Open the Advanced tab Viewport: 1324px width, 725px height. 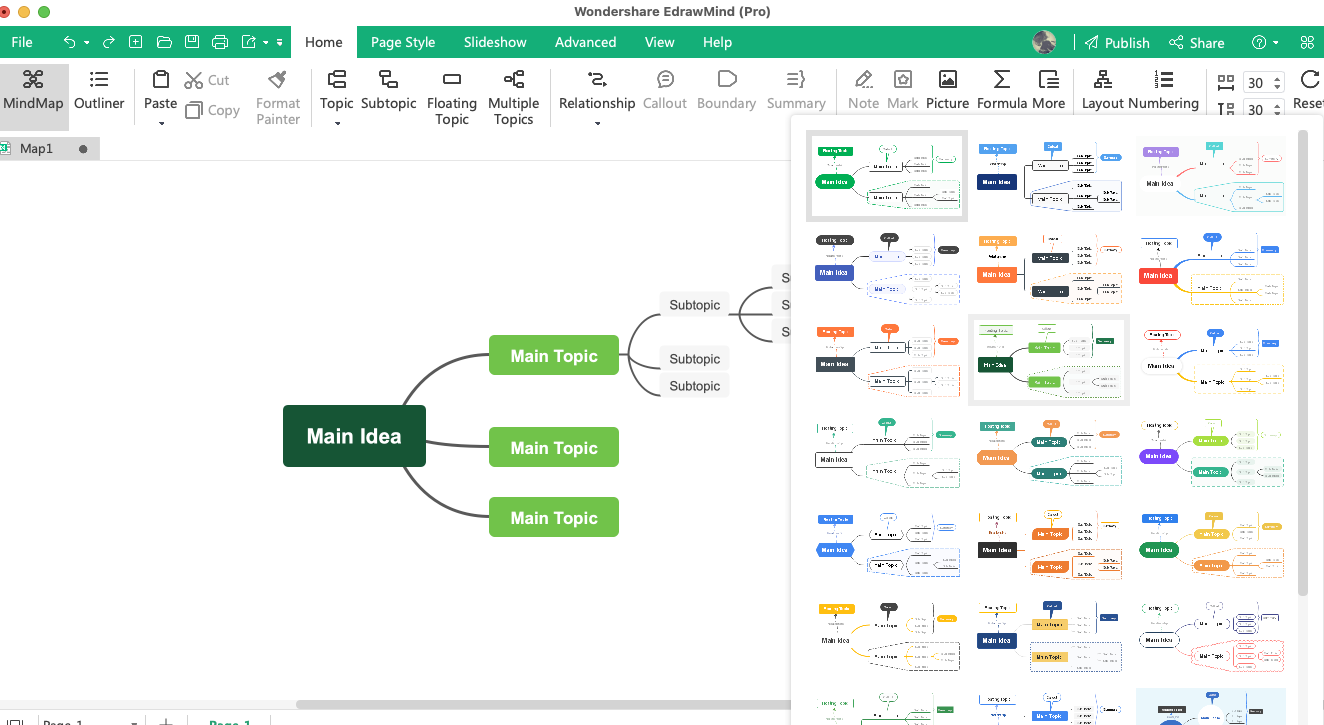point(586,42)
